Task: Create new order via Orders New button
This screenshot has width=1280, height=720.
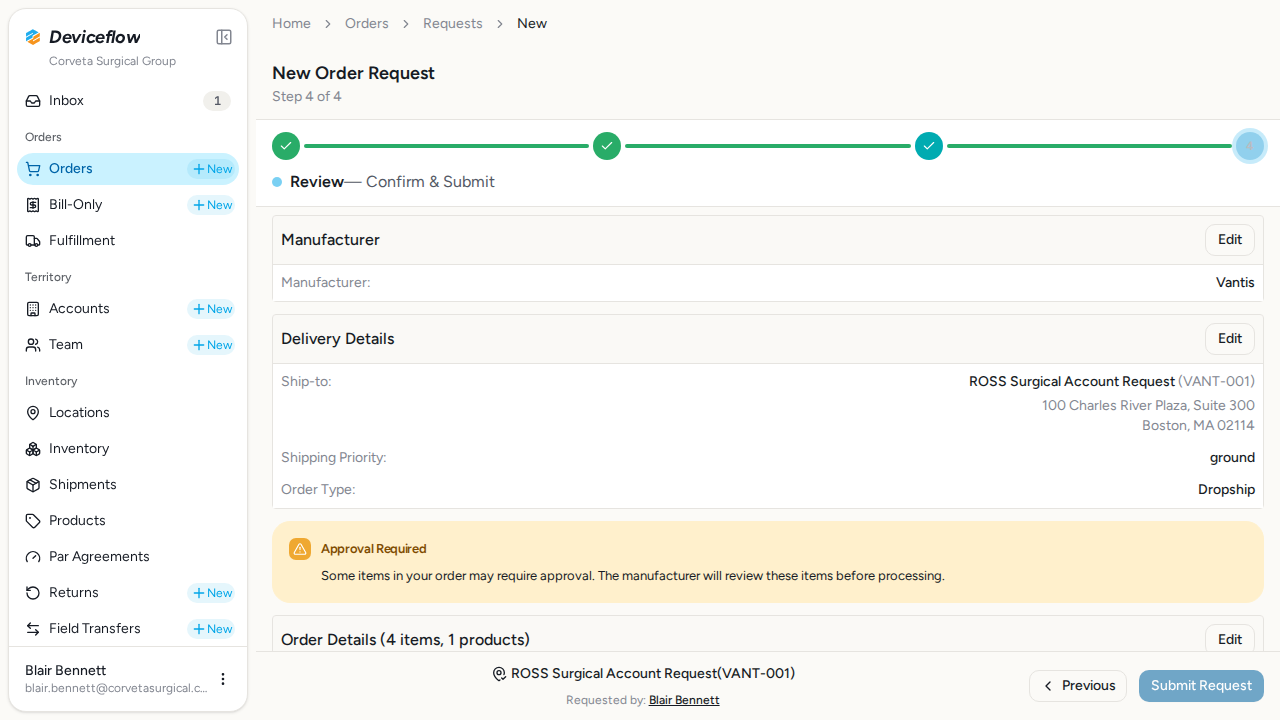Action: pos(212,169)
